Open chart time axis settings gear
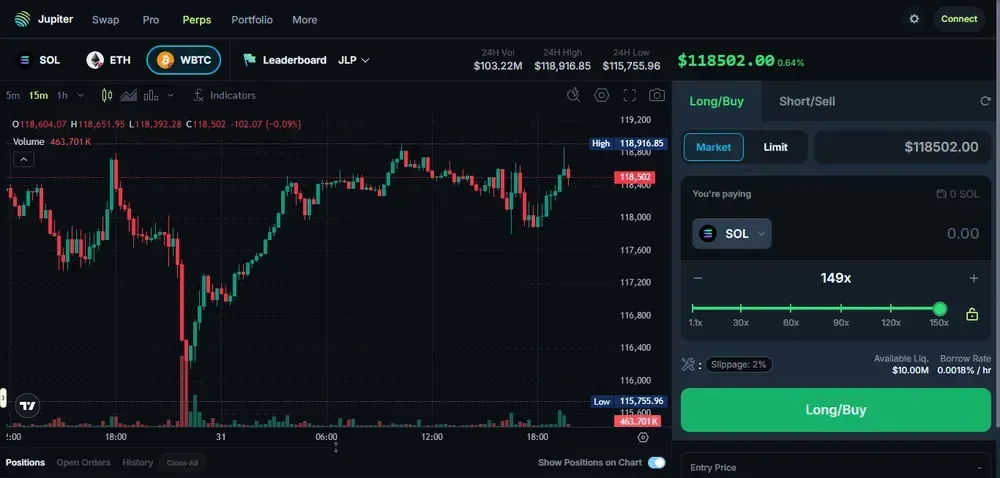Image resolution: width=1000 pixels, height=478 pixels. (x=643, y=437)
